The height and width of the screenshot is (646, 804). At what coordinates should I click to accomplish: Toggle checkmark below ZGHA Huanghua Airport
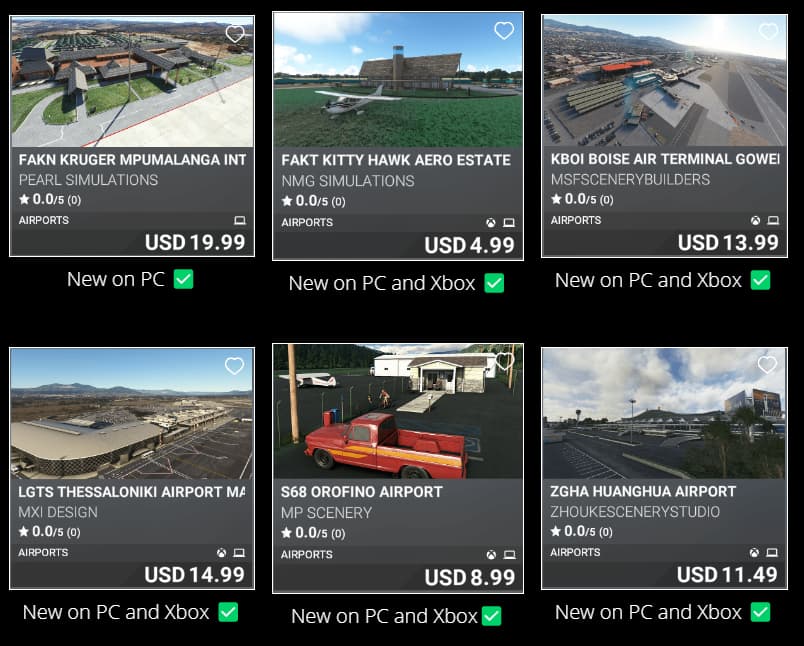(760, 612)
